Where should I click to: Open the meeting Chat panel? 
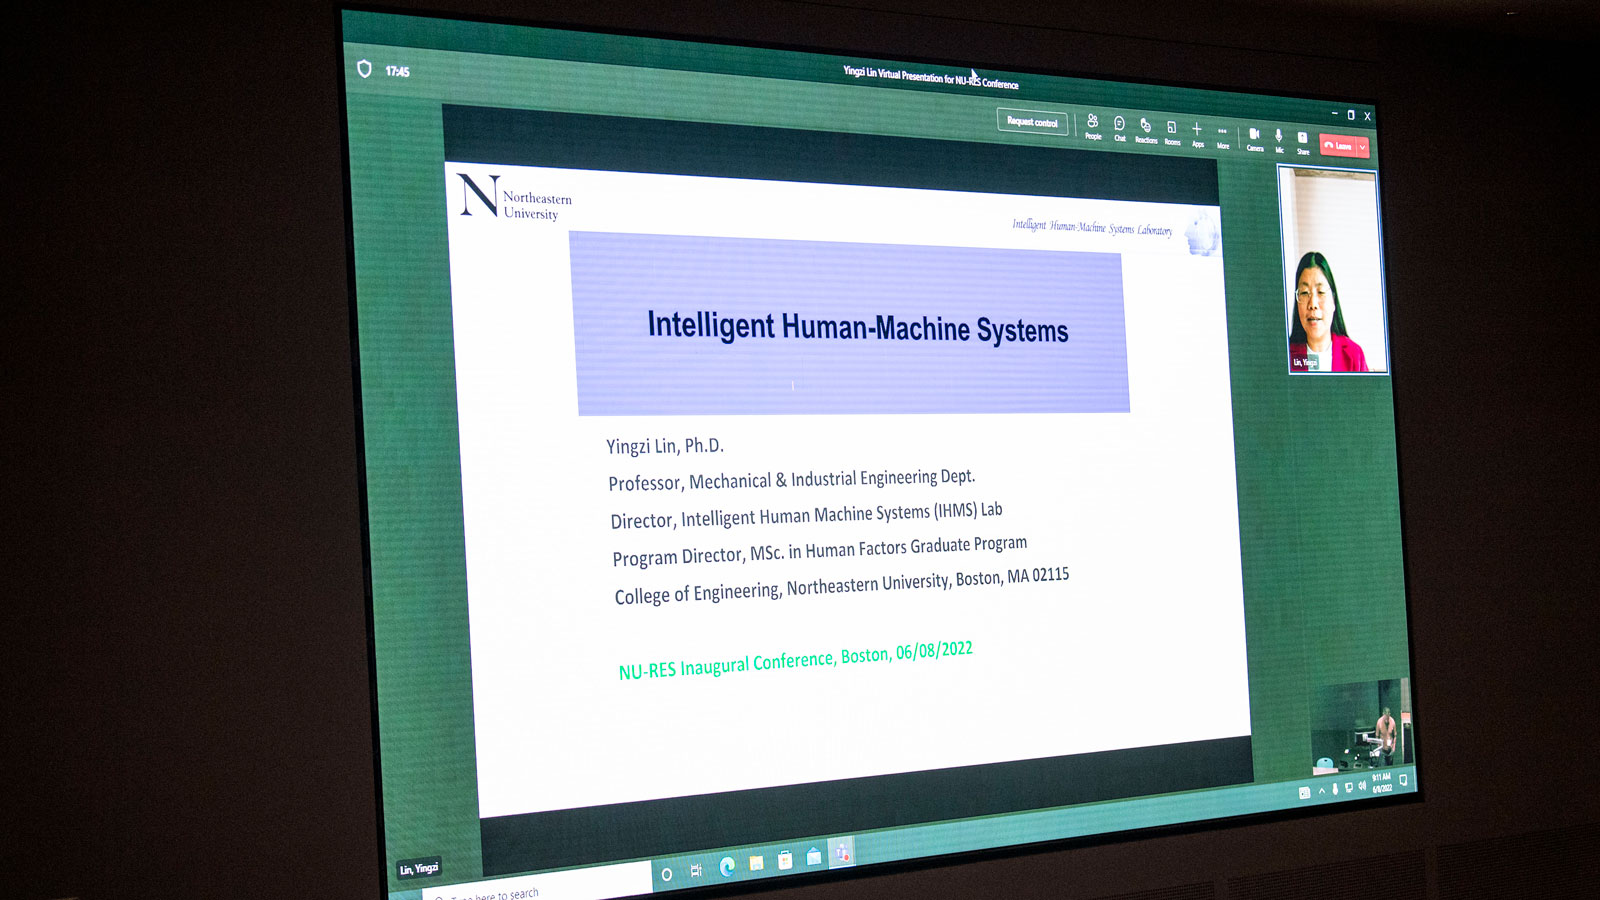pos(1120,129)
